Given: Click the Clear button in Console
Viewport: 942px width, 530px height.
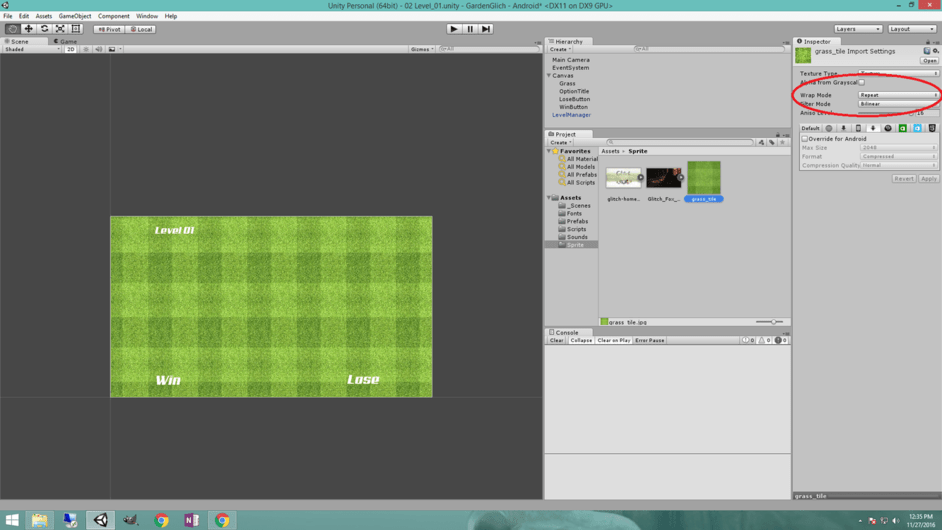Looking at the screenshot, I should point(557,340).
